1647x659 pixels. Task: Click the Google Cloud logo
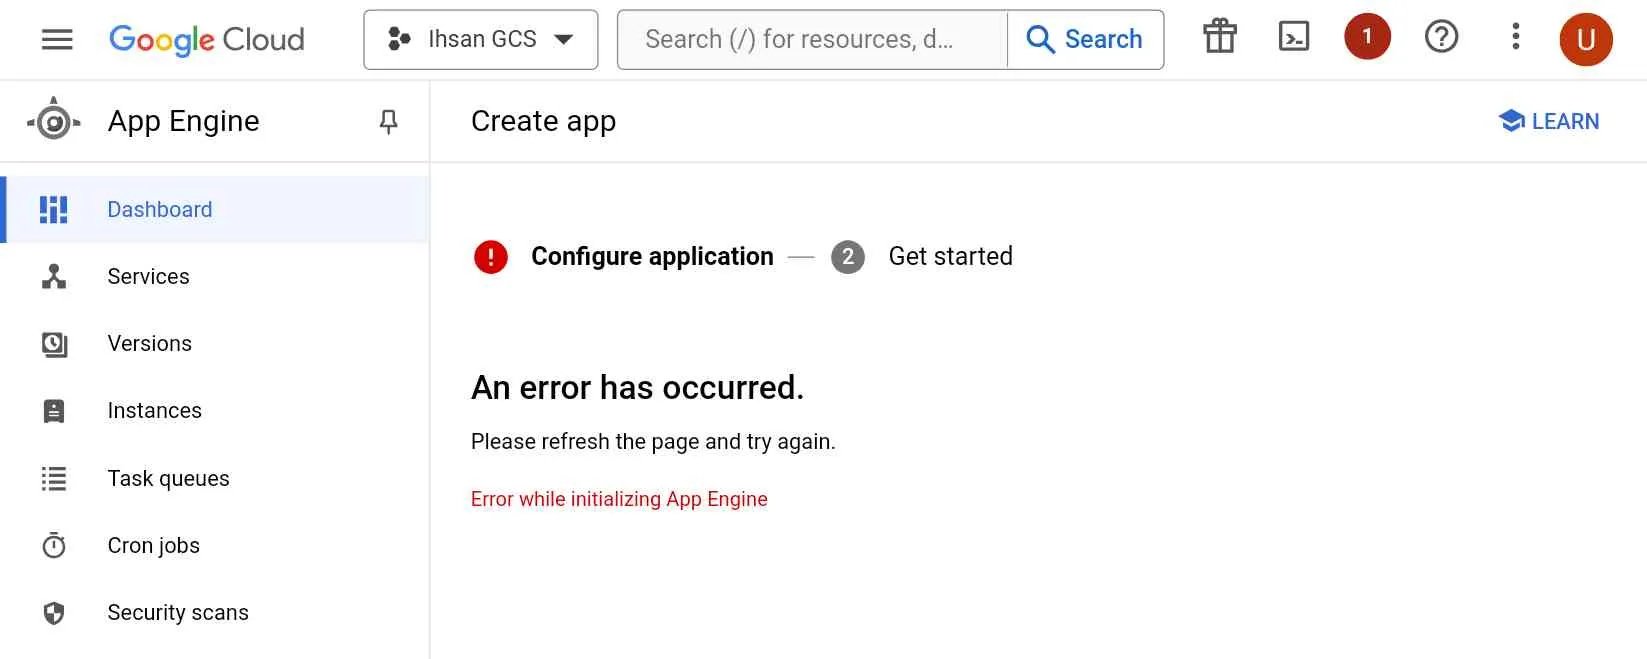pyautogui.click(x=207, y=39)
